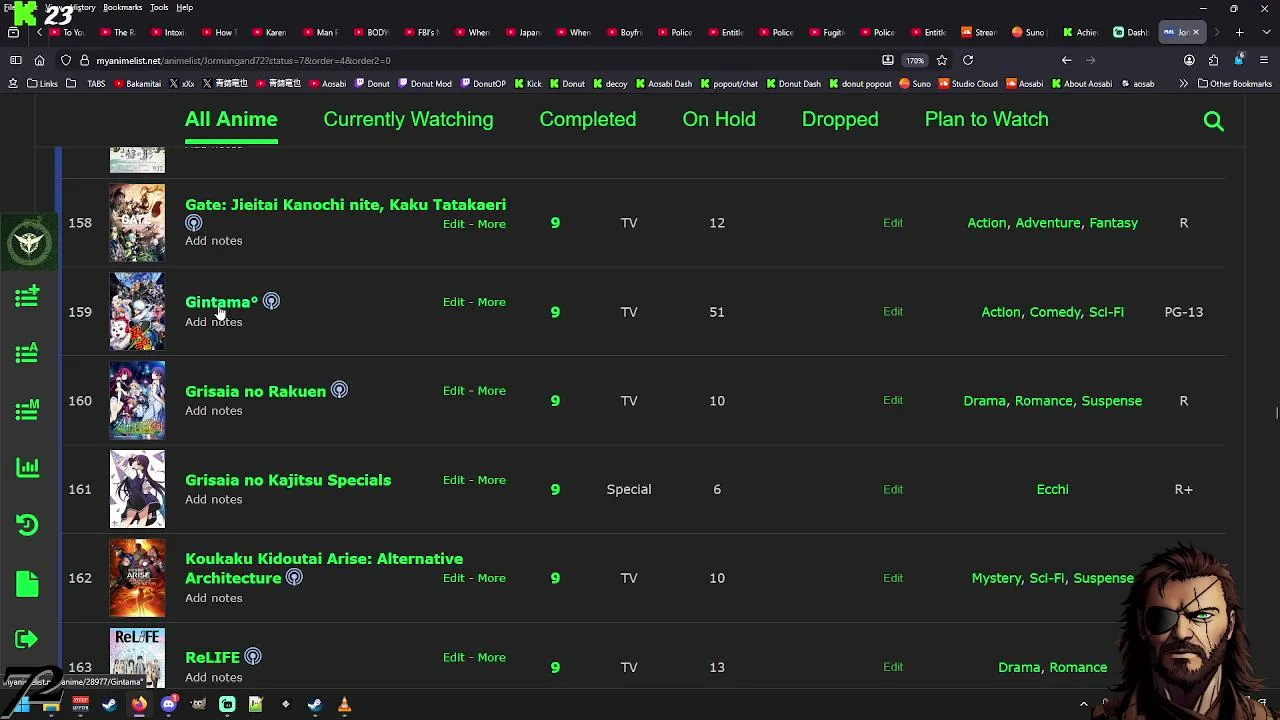Screen dimensions: 1280x720
Task: Click the Comedy genre in Gintama° row
Action: coord(1055,312)
